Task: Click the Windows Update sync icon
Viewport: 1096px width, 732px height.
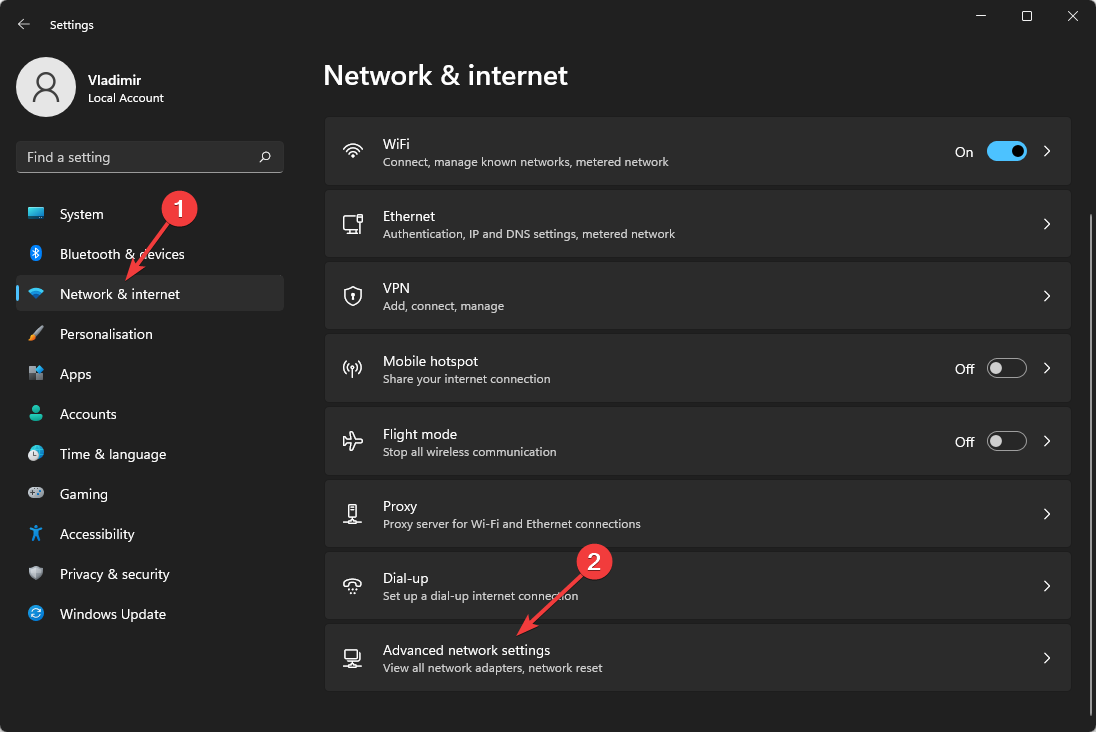Action: click(36, 614)
